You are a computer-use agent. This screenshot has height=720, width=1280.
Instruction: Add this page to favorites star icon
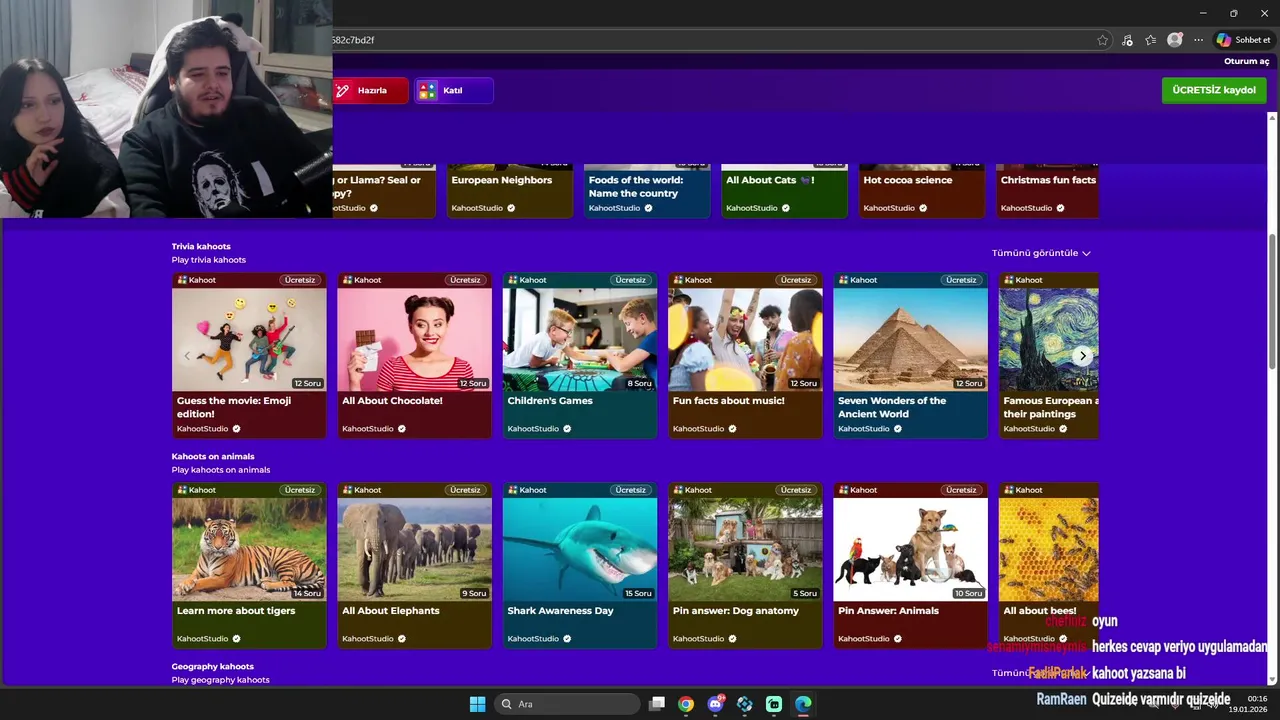(x=1103, y=40)
